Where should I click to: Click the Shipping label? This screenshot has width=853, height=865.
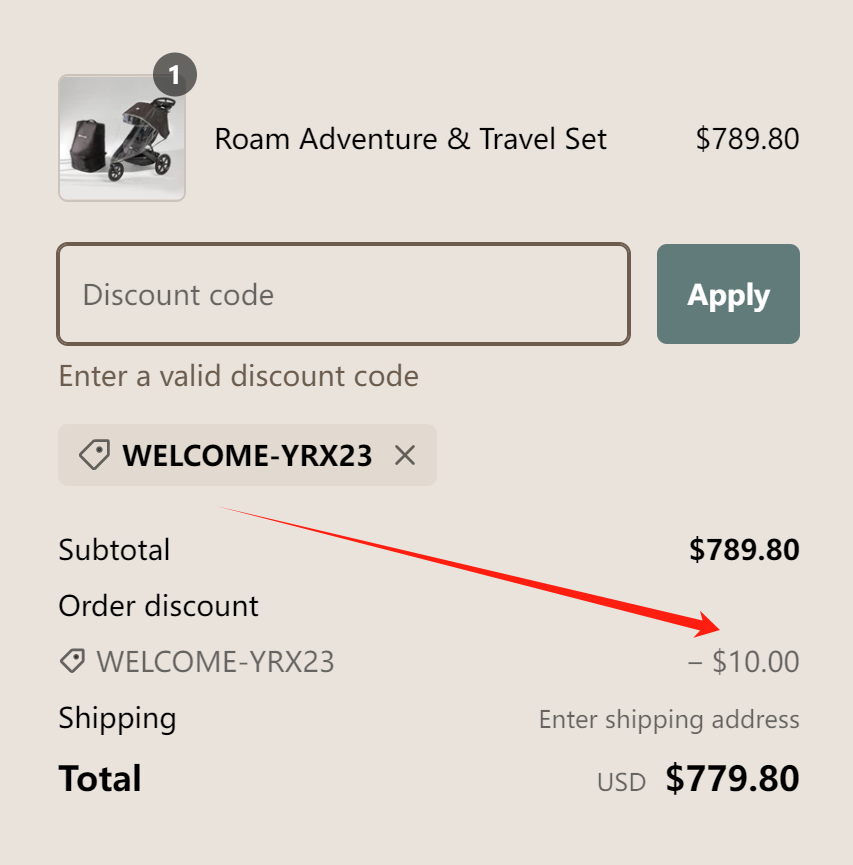point(117,718)
